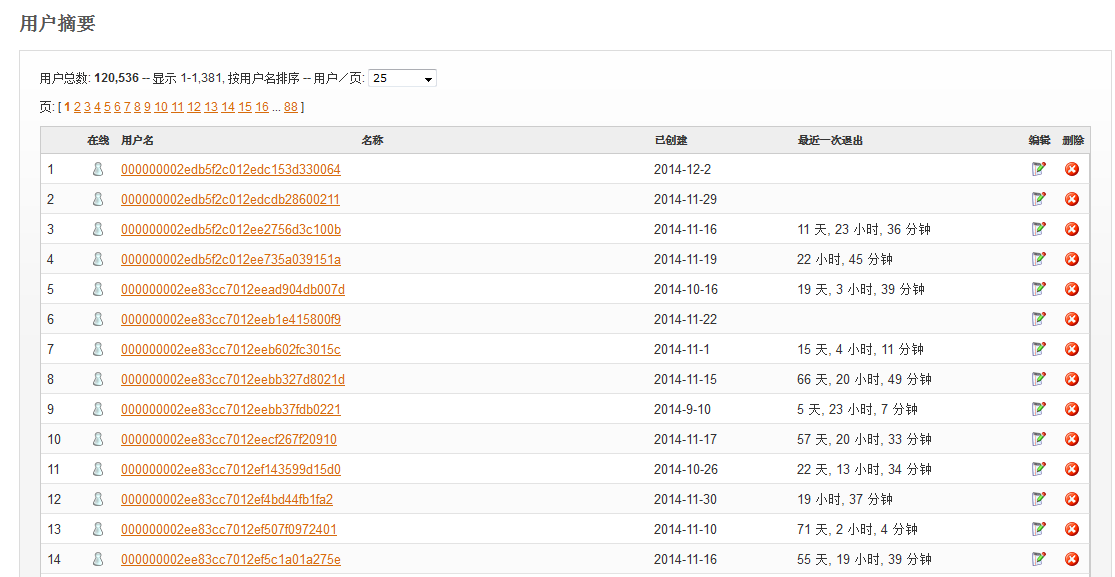Go to page 5 of user list
The height and width of the screenshot is (577, 1115).
[107, 107]
